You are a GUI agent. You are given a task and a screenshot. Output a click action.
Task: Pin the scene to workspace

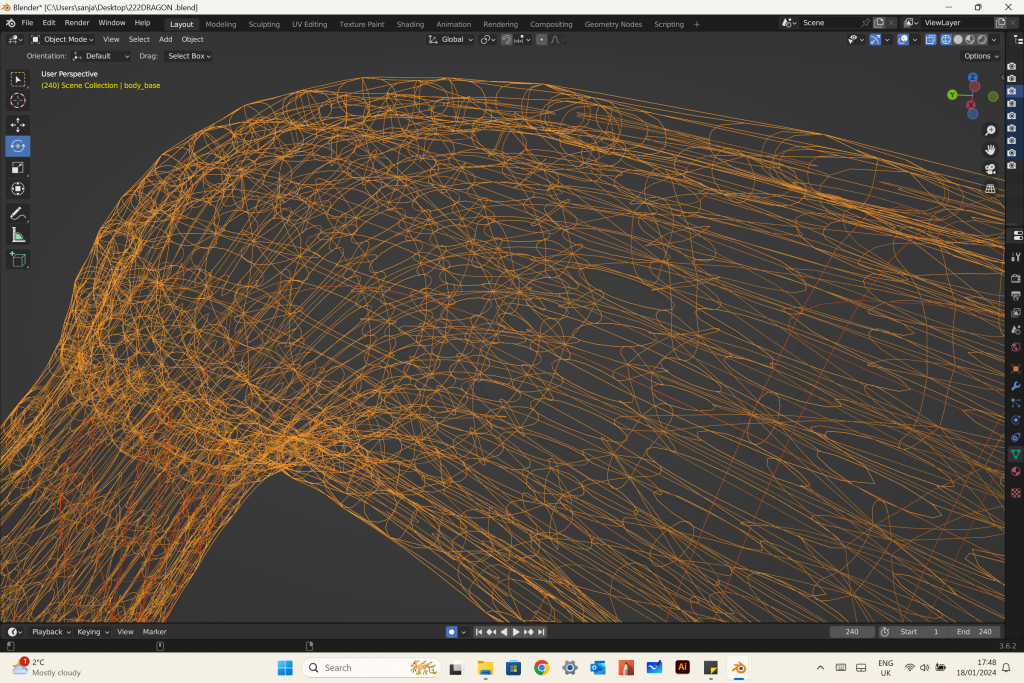tap(865, 23)
